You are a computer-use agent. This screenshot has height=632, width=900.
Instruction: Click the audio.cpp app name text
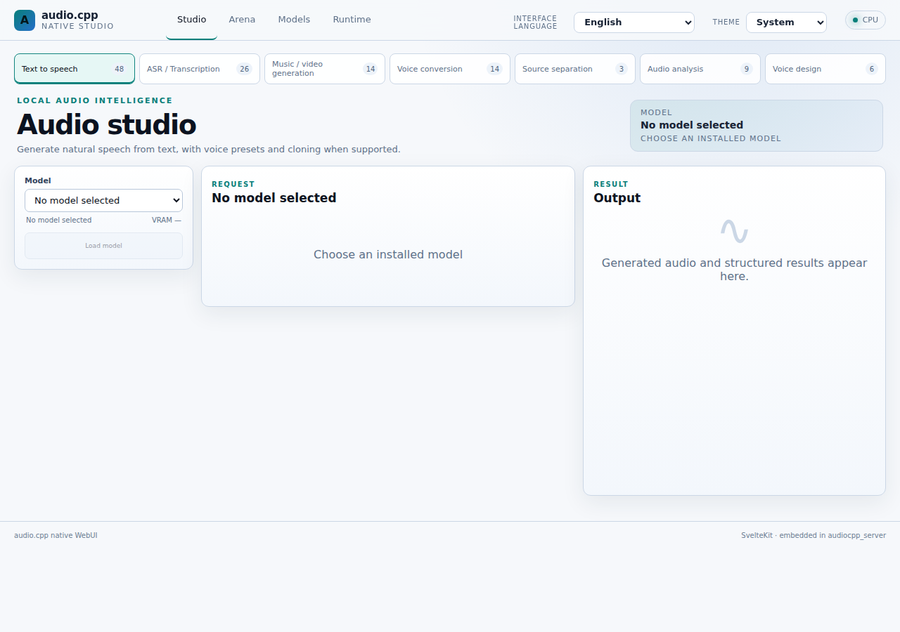(69, 15)
